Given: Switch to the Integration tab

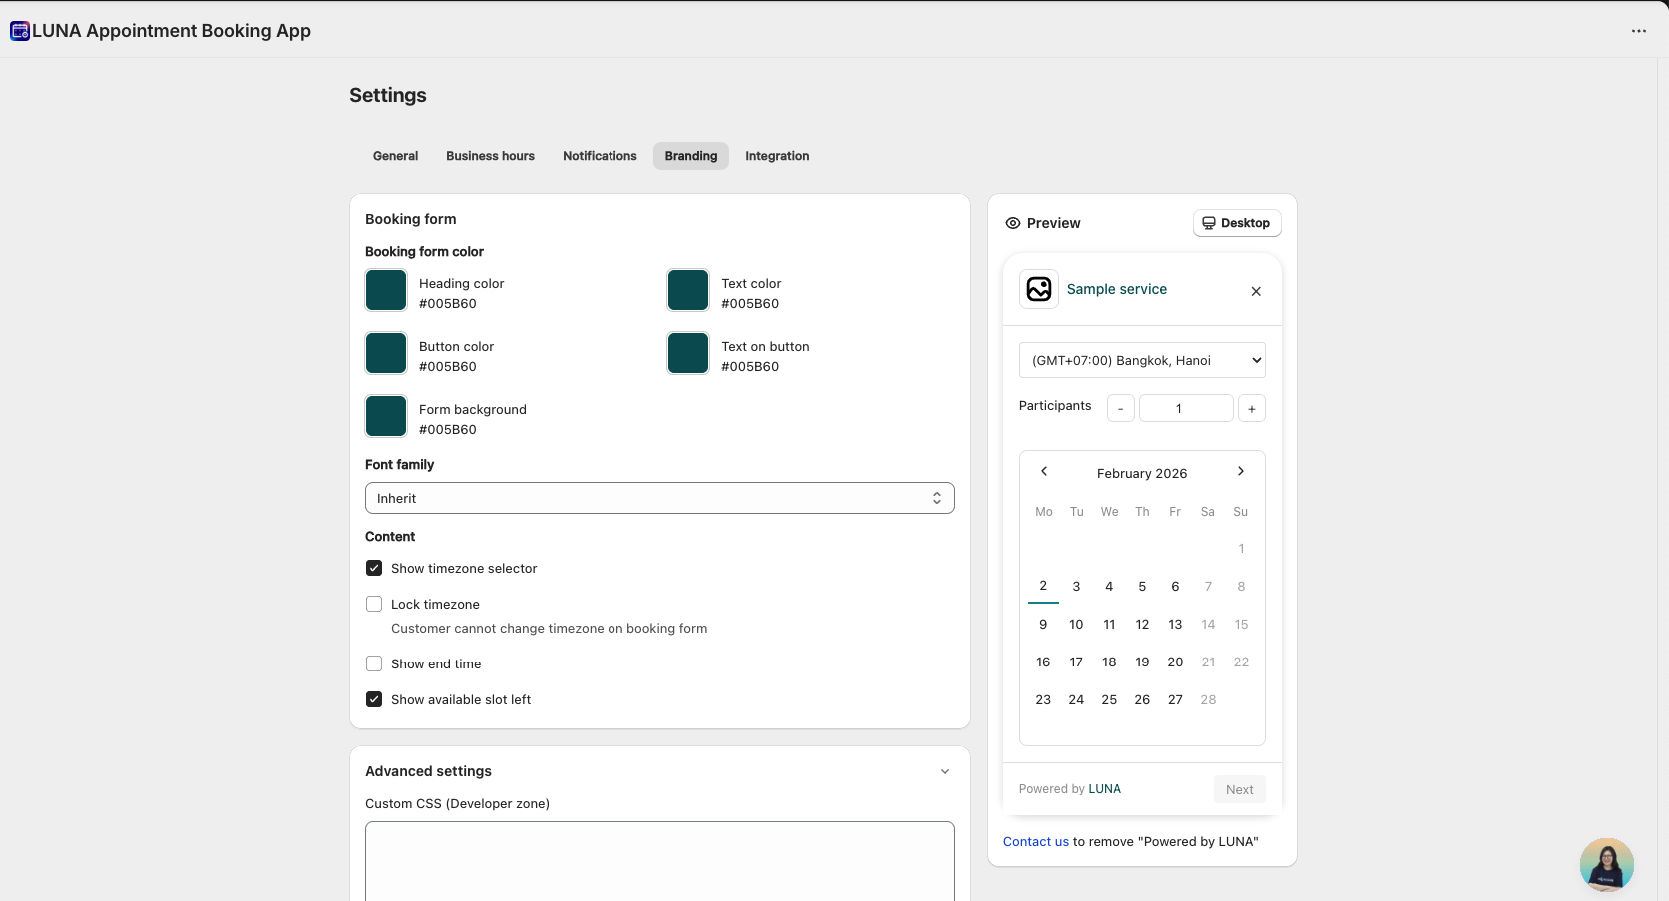Looking at the screenshot, I should click(777, 156).
